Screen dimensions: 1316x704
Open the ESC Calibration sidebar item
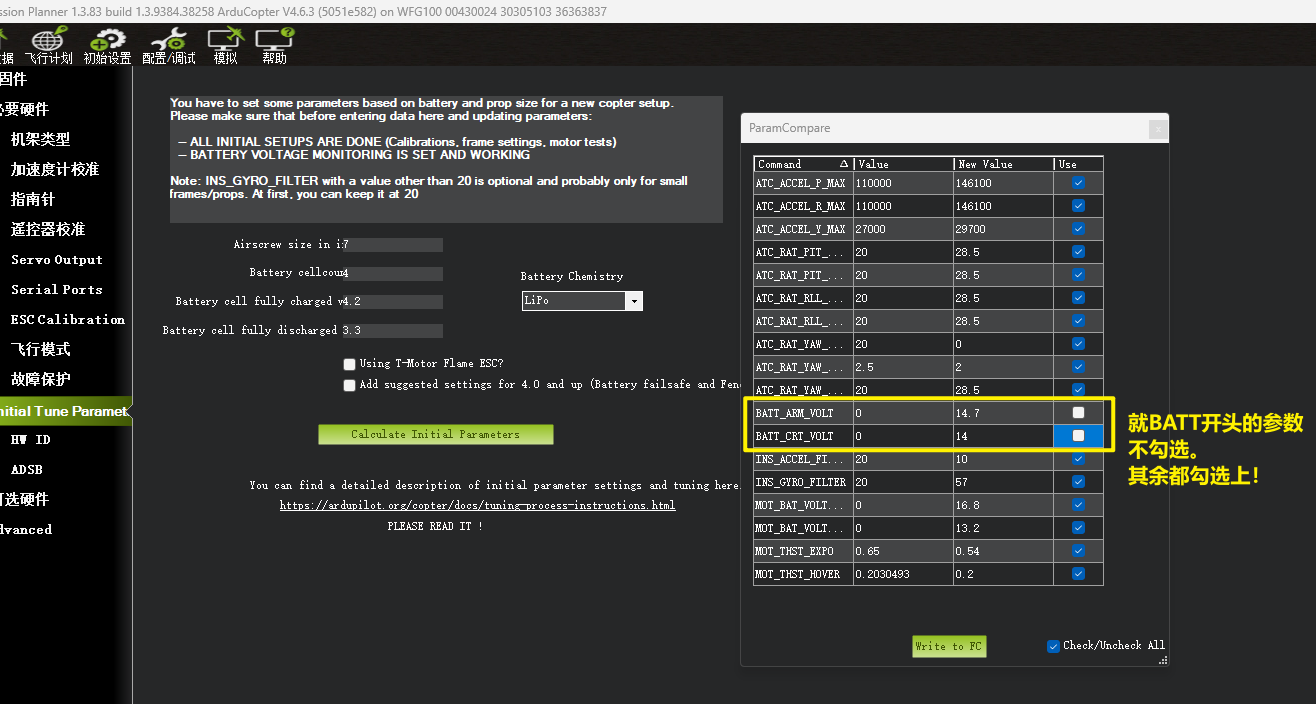67,319
